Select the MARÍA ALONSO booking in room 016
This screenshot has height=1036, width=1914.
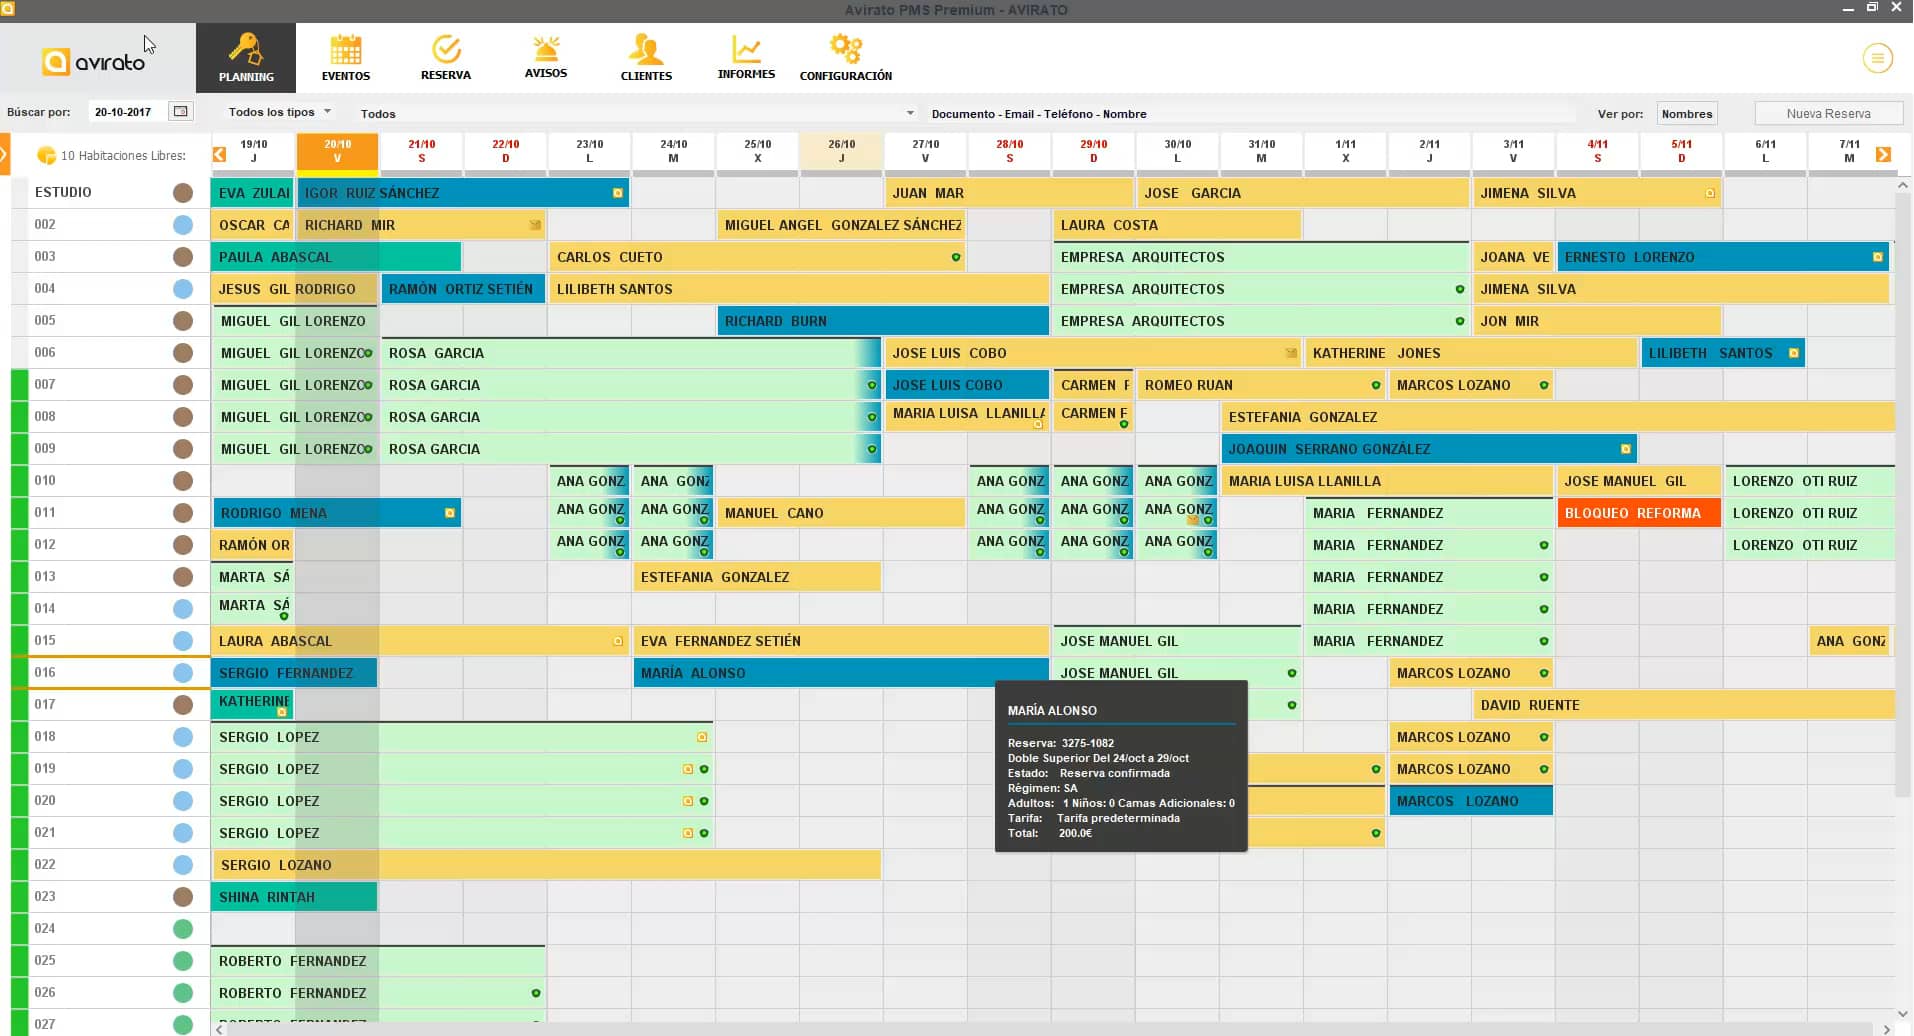(x=841, y=673)
